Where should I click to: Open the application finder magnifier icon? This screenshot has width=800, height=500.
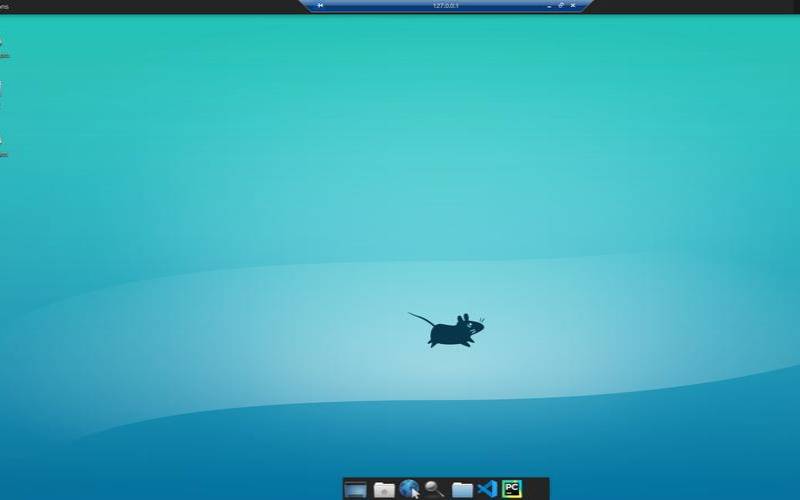434,489
